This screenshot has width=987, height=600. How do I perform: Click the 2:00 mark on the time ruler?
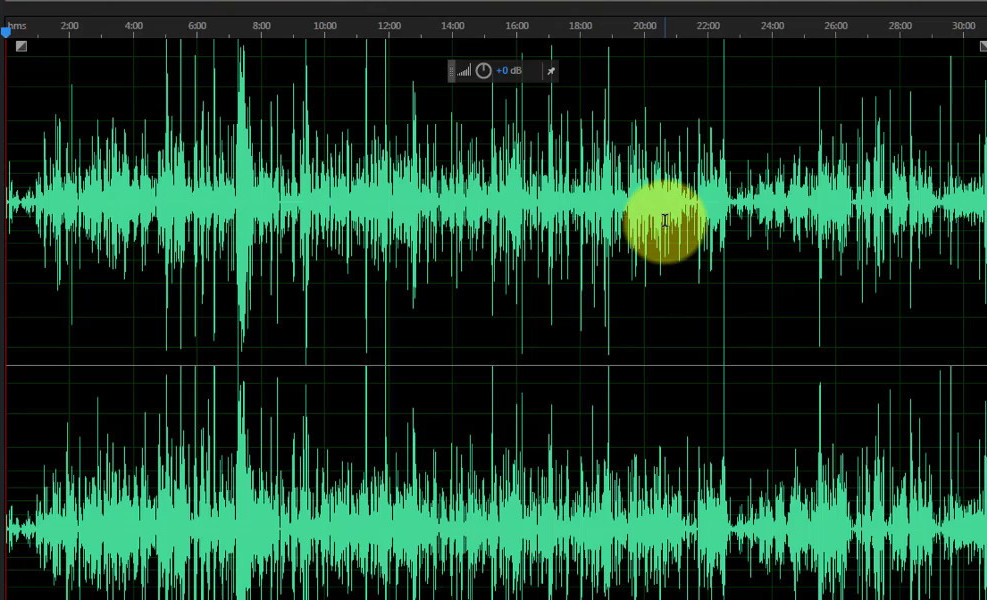[x=69, y=25]
